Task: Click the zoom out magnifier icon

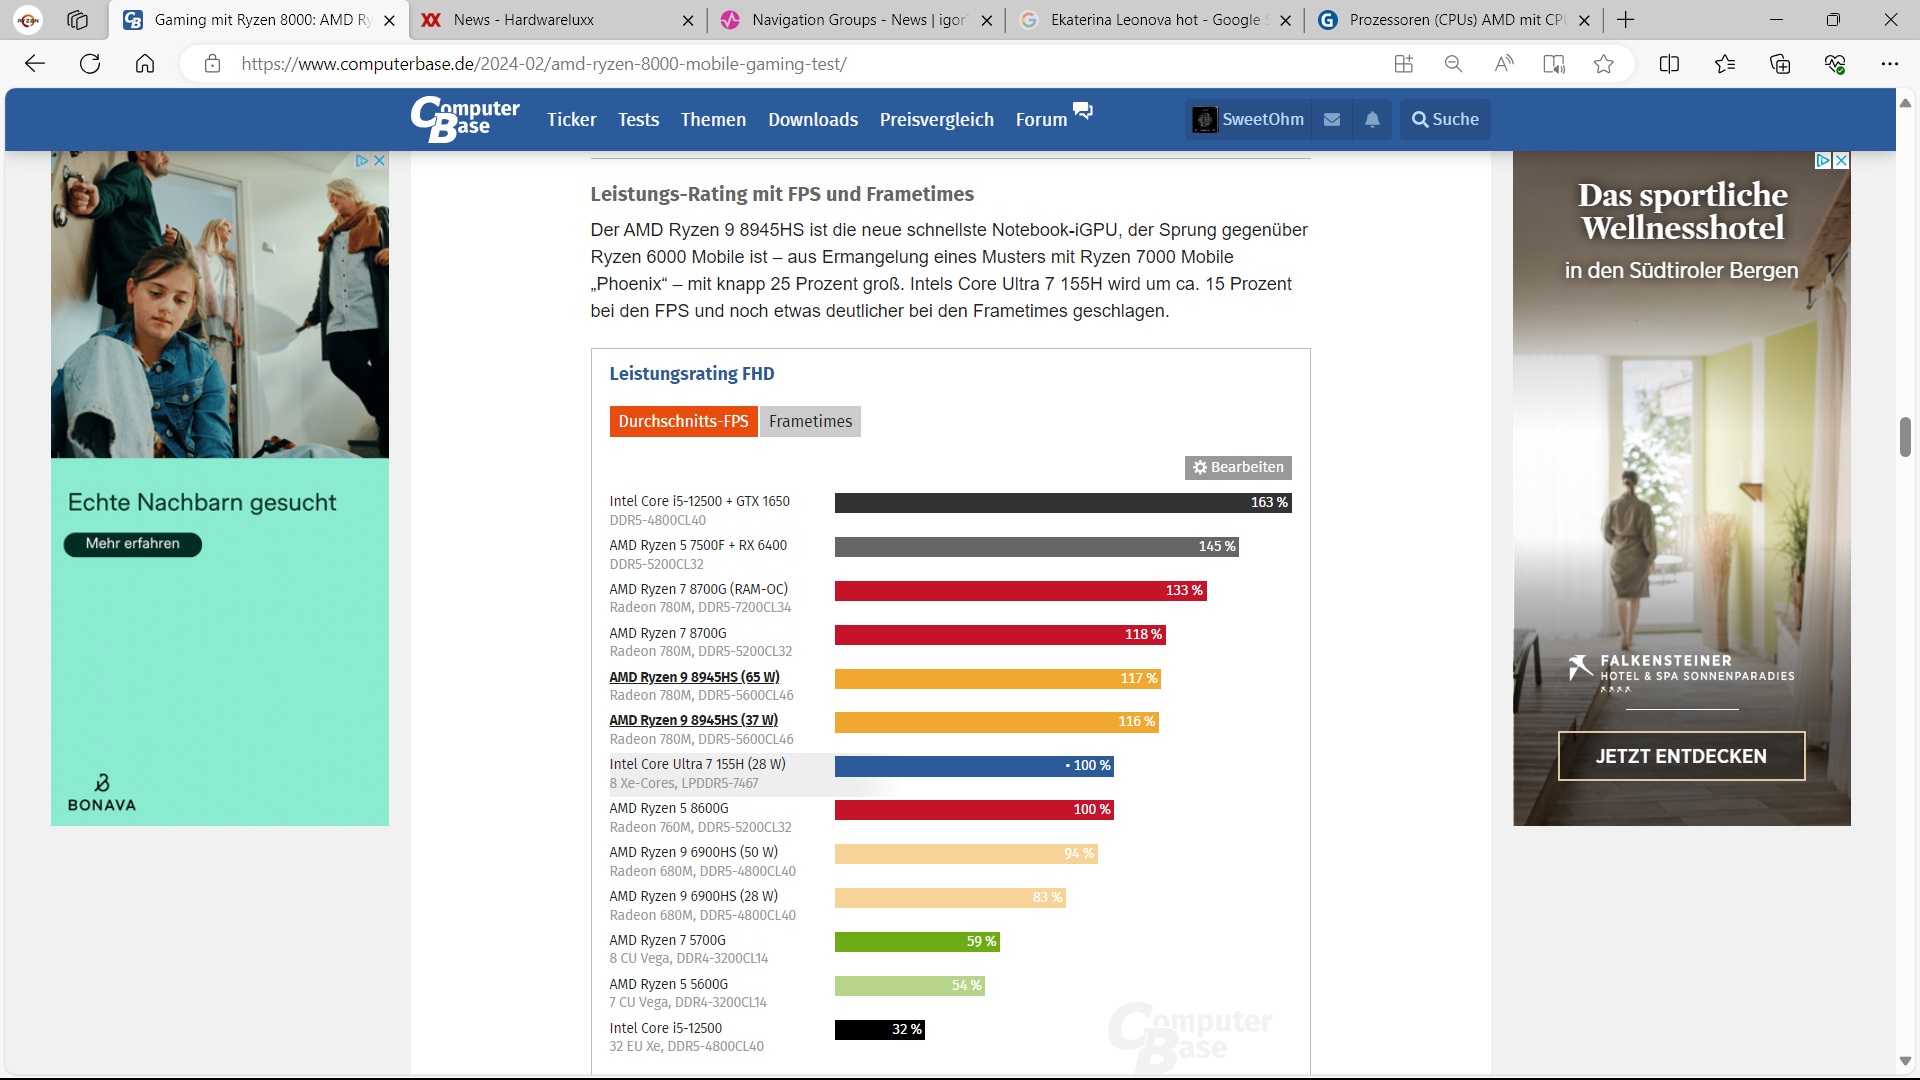Action: tap(1453, 64)
